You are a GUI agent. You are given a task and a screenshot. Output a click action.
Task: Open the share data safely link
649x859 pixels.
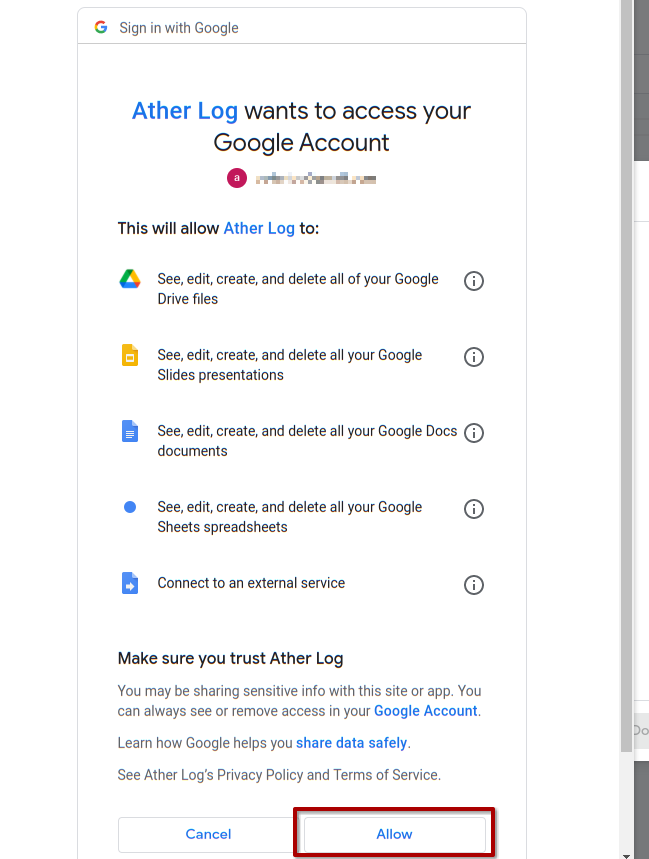coord(352,743)
